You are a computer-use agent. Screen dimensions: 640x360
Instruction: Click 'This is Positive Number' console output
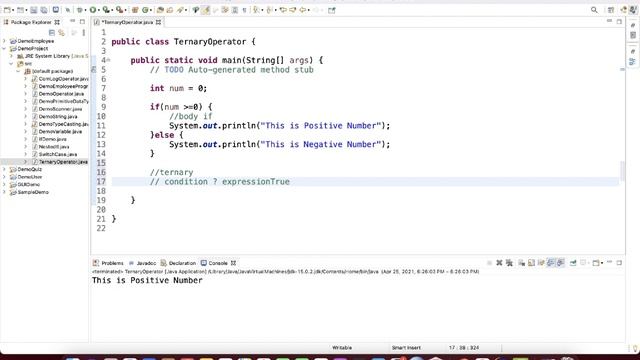[x=147, y=280]
